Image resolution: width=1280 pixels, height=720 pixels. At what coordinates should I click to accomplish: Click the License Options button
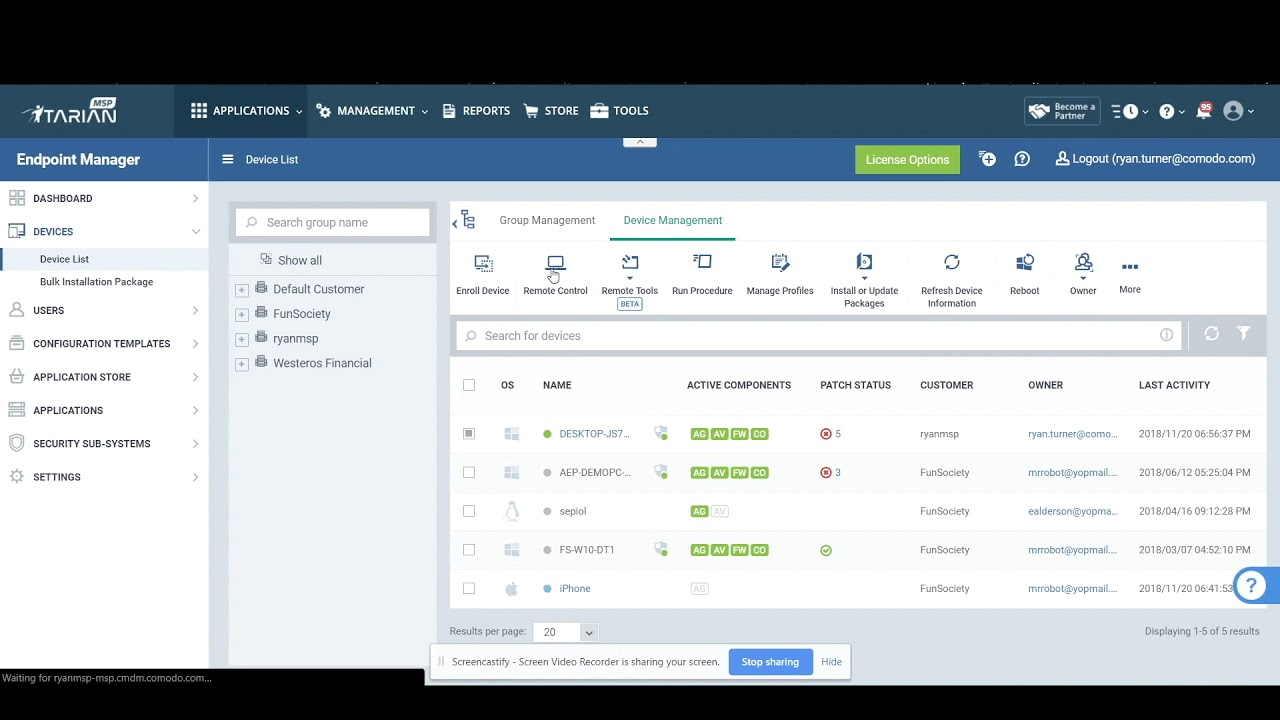click(x=907, y=160)
